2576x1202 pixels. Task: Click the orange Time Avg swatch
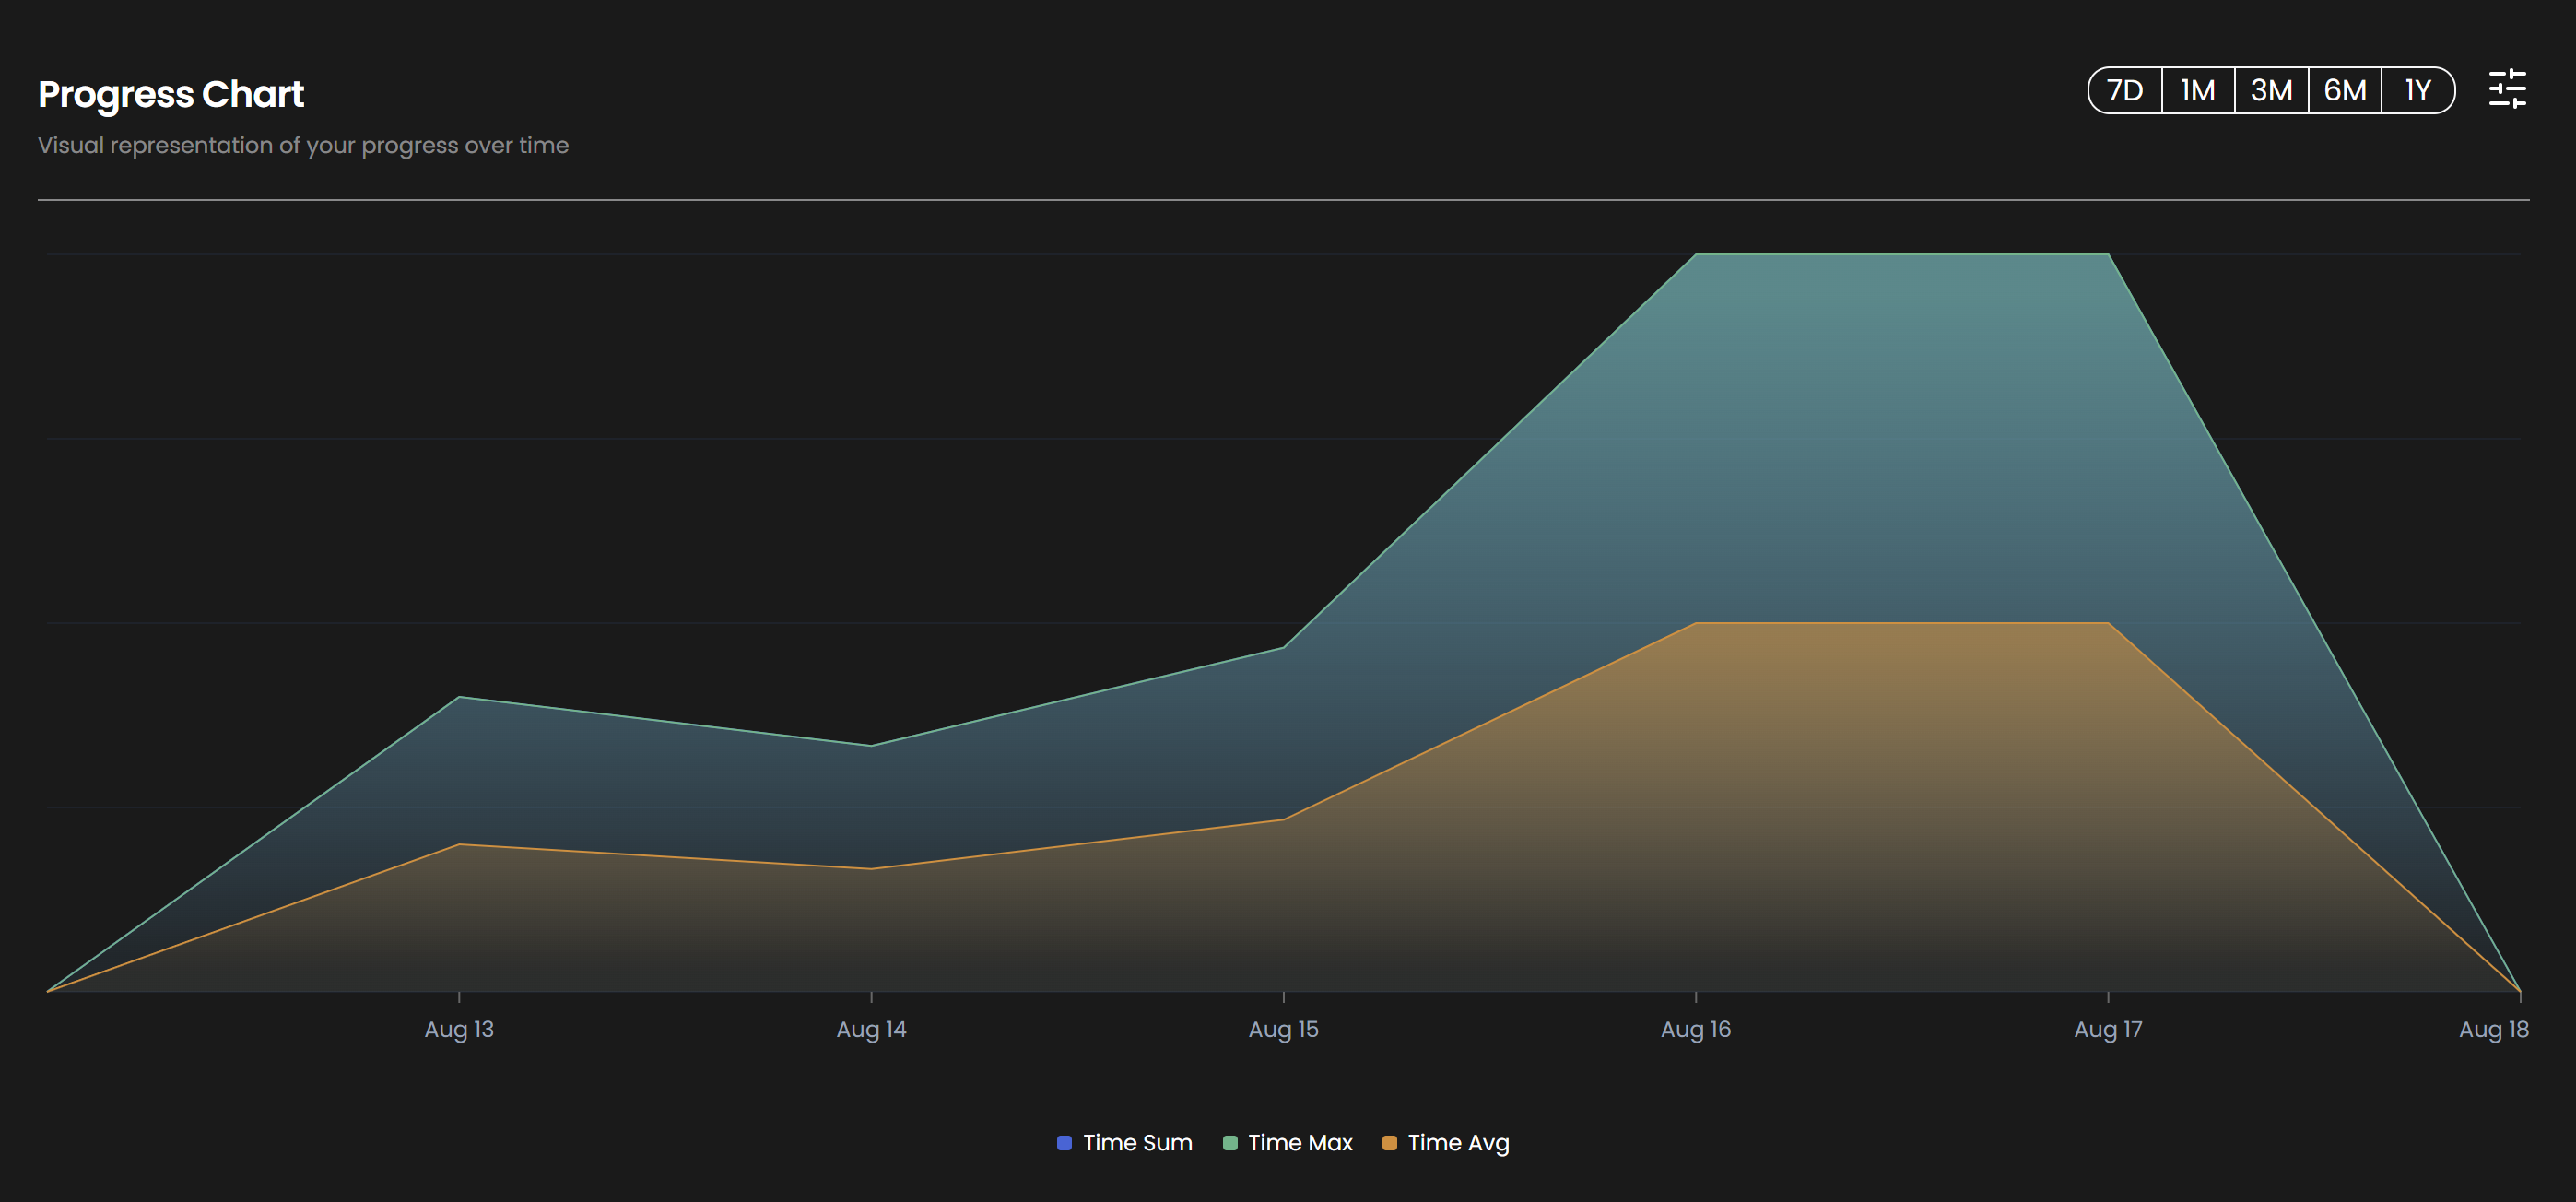tap(1389, 1142)
